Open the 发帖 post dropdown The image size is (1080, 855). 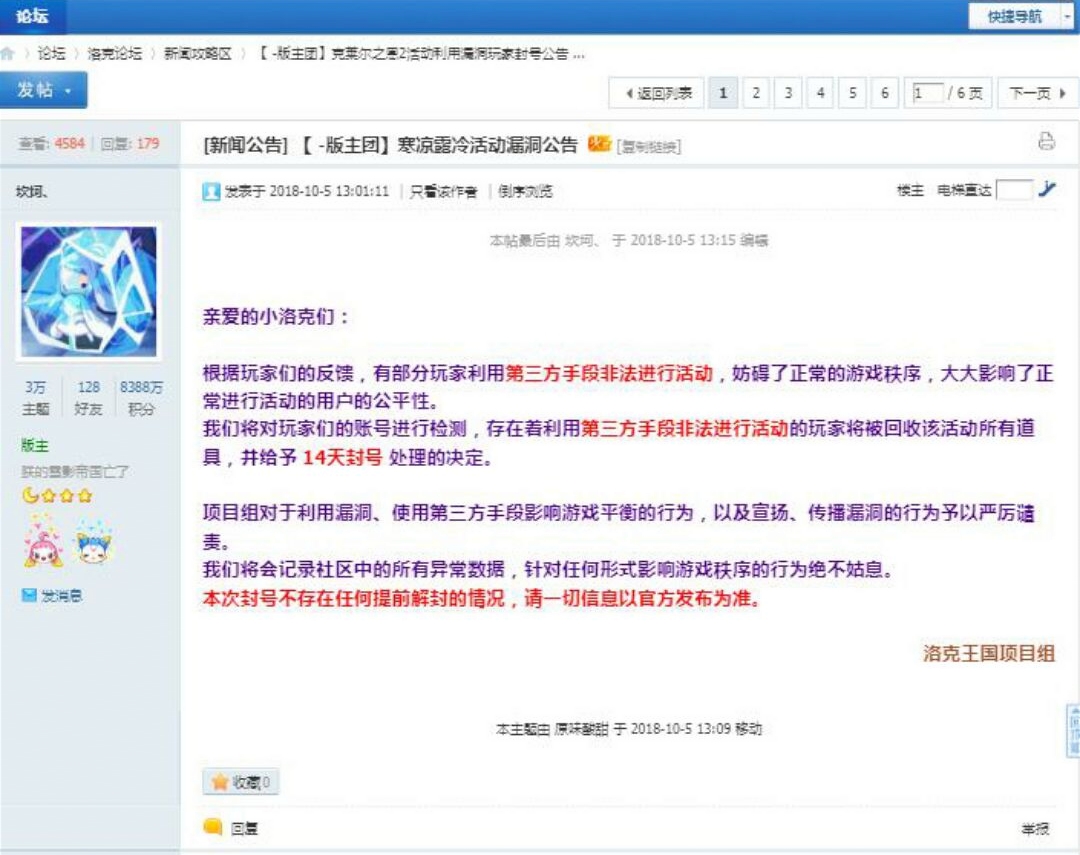(x=43, y=90)
